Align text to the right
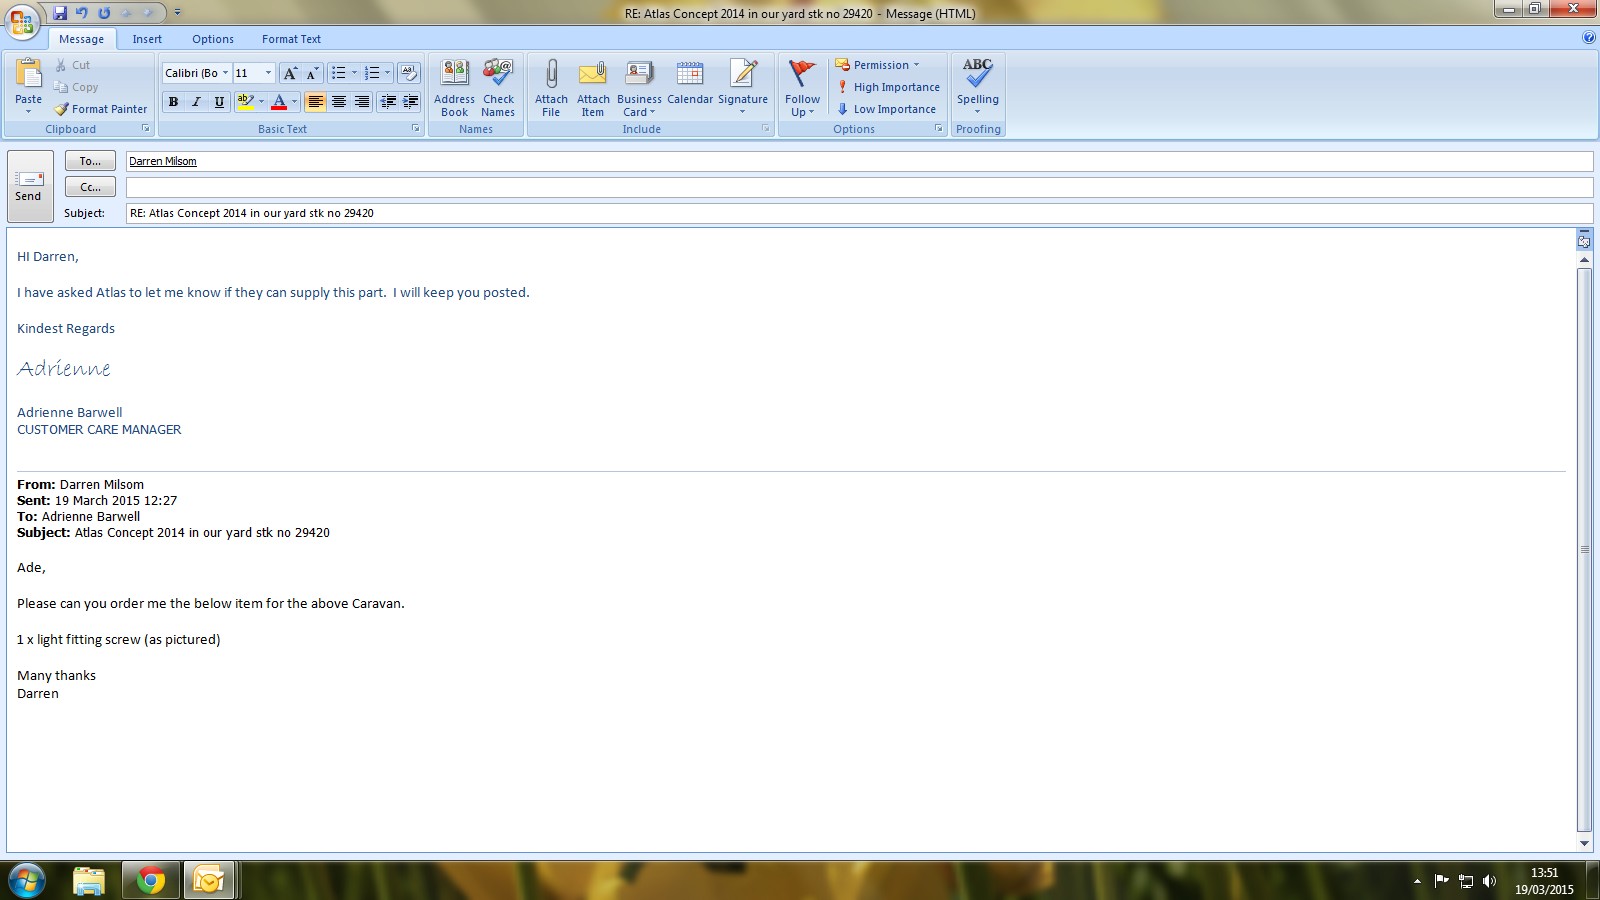The width and height of the screenshot is (1600, 900). [x=361, y=102]
